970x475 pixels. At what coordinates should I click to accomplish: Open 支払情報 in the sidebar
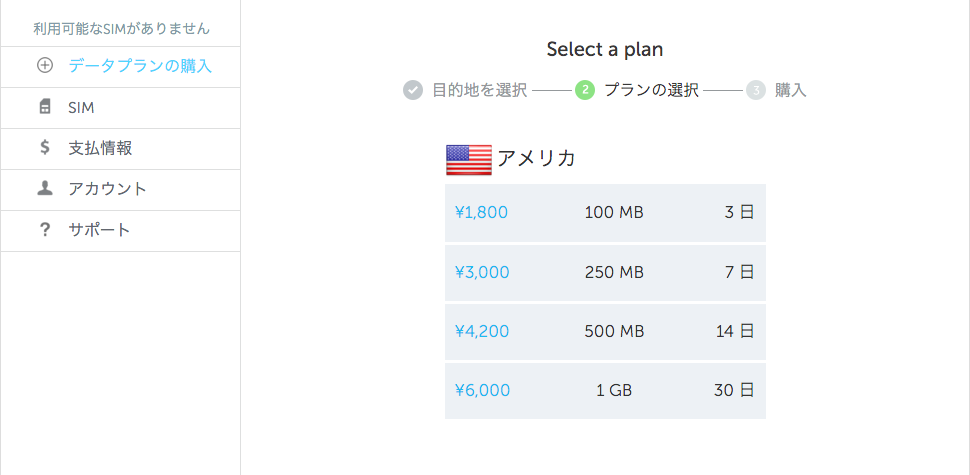click(x=121, y=149)
